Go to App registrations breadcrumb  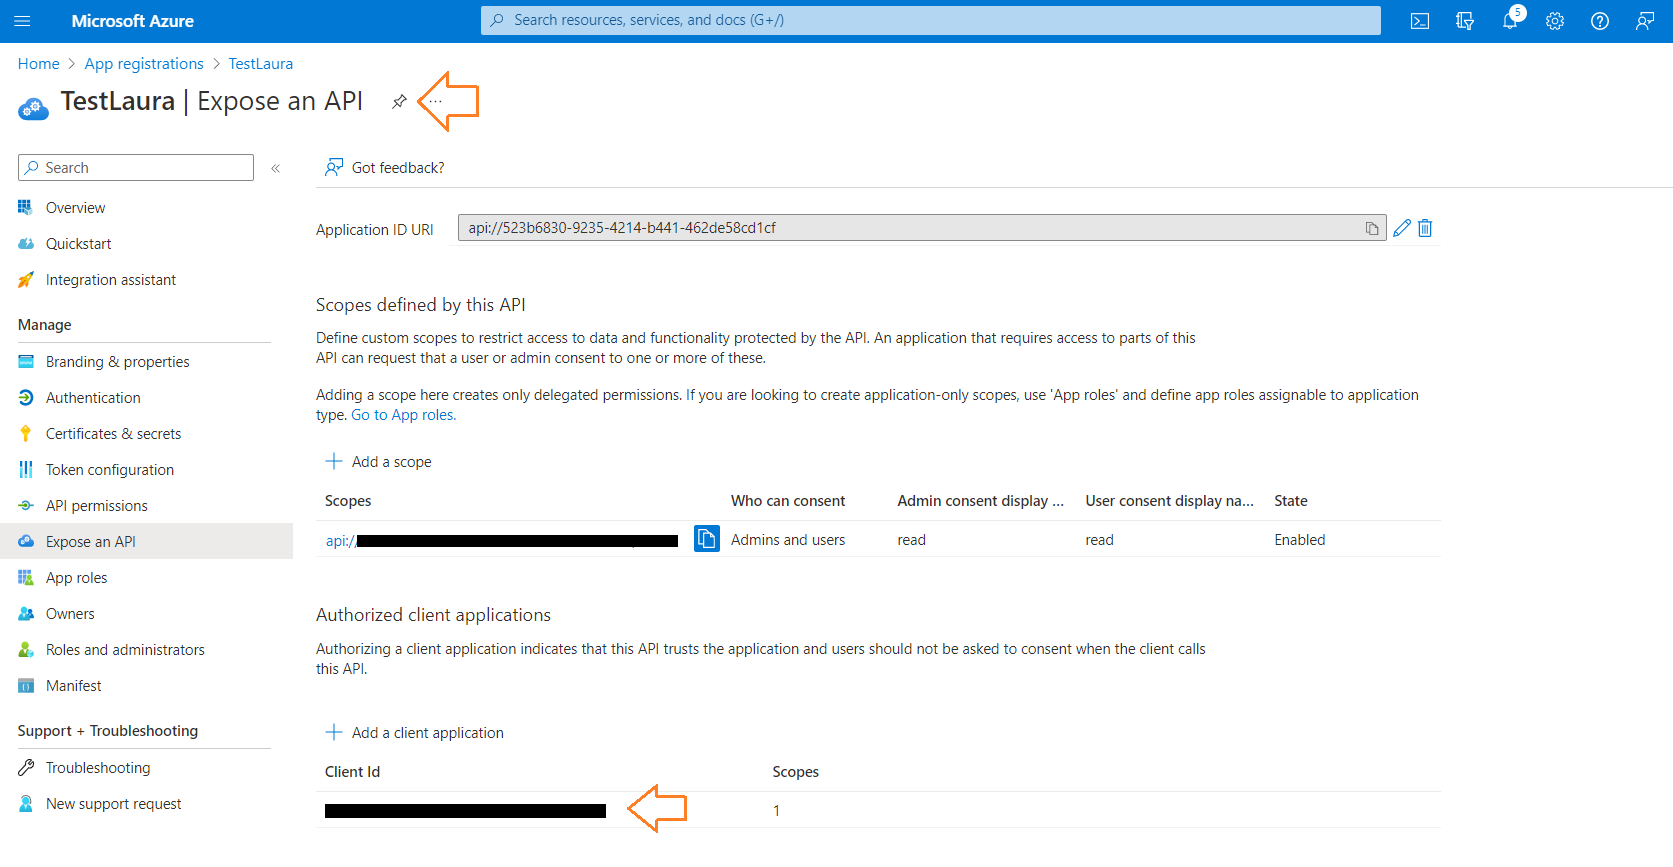(144, 63)
